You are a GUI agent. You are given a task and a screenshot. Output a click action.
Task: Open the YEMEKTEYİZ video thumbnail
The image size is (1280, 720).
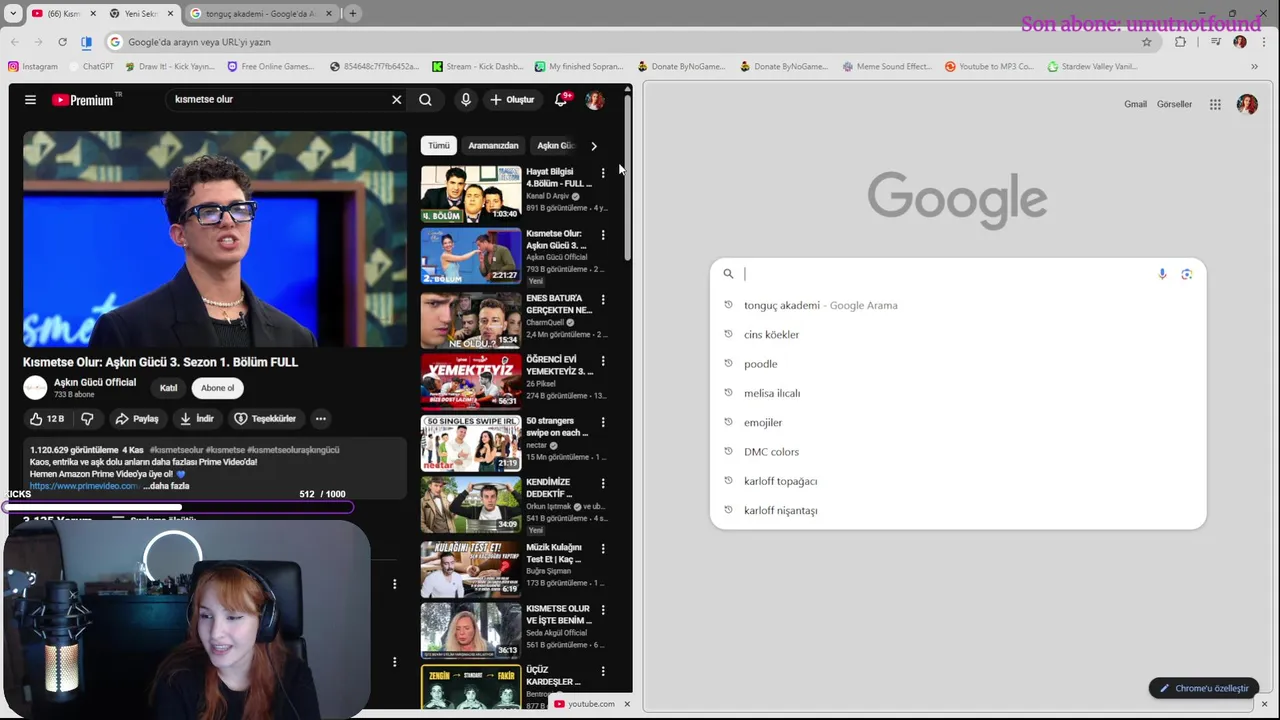coord(471,380)
